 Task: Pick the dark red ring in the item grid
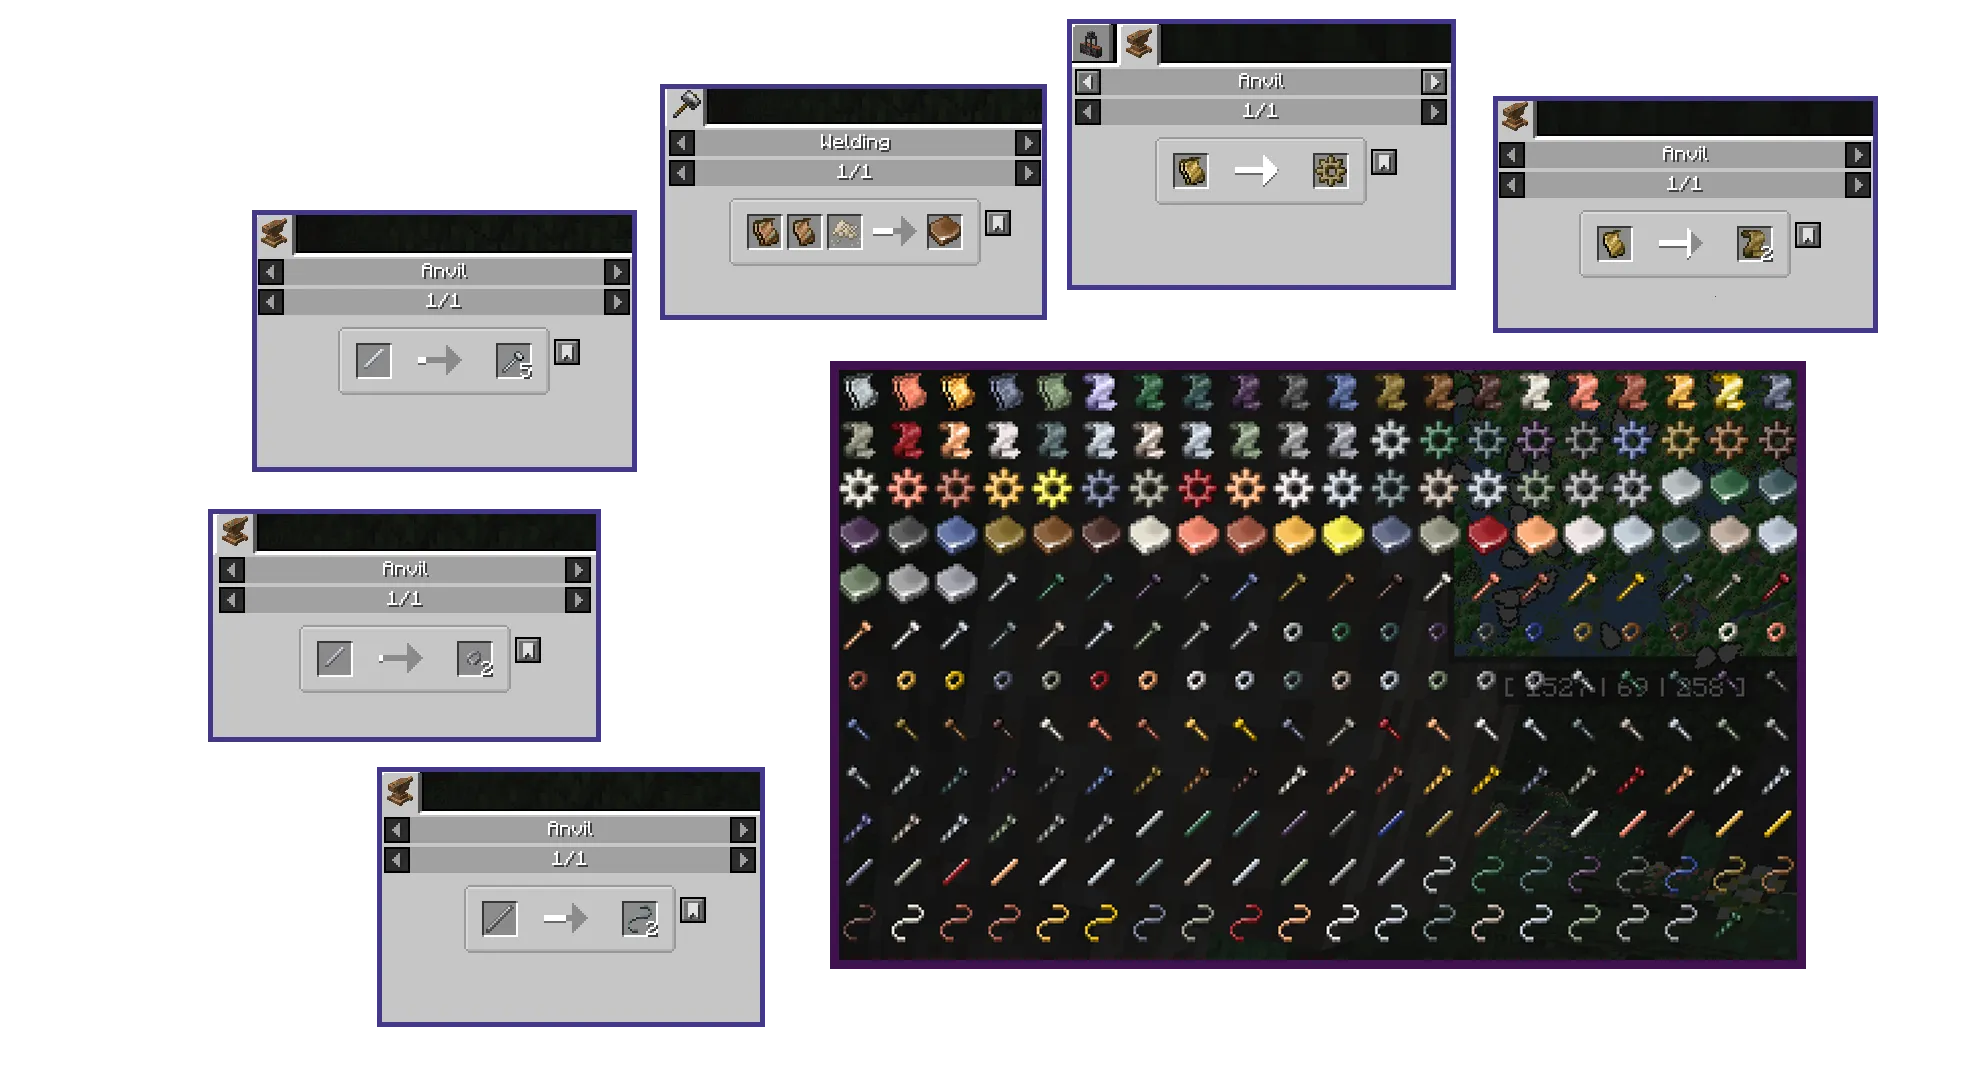[1100, 680]
